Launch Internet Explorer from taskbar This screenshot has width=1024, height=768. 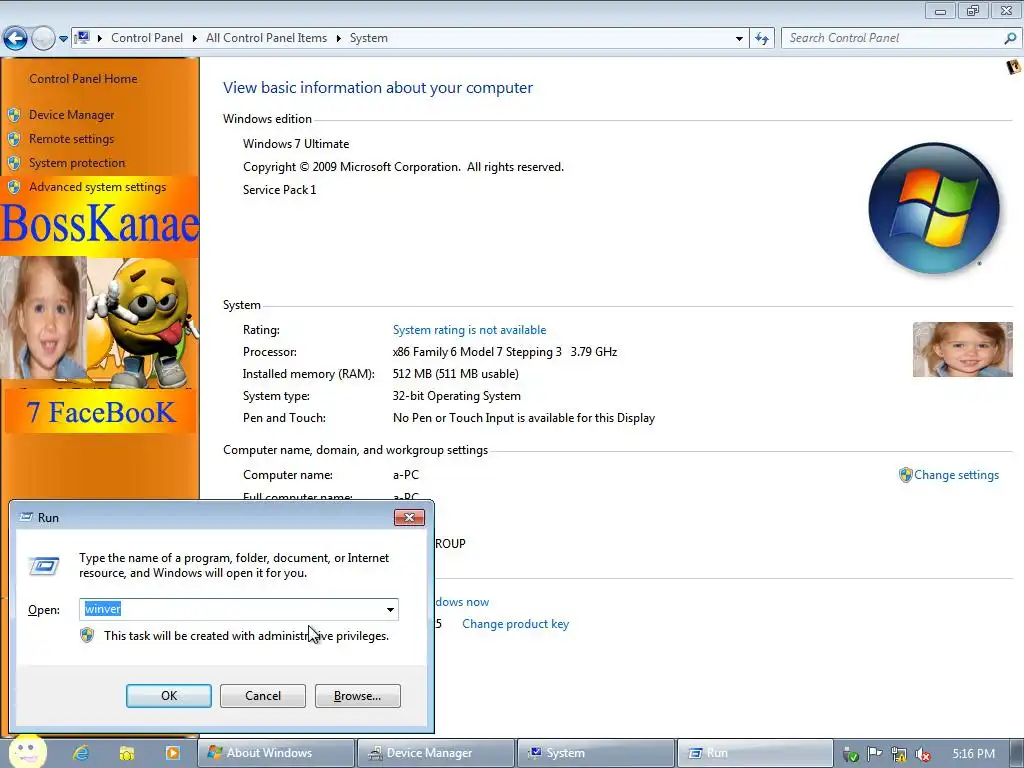[x=81, y=753]
